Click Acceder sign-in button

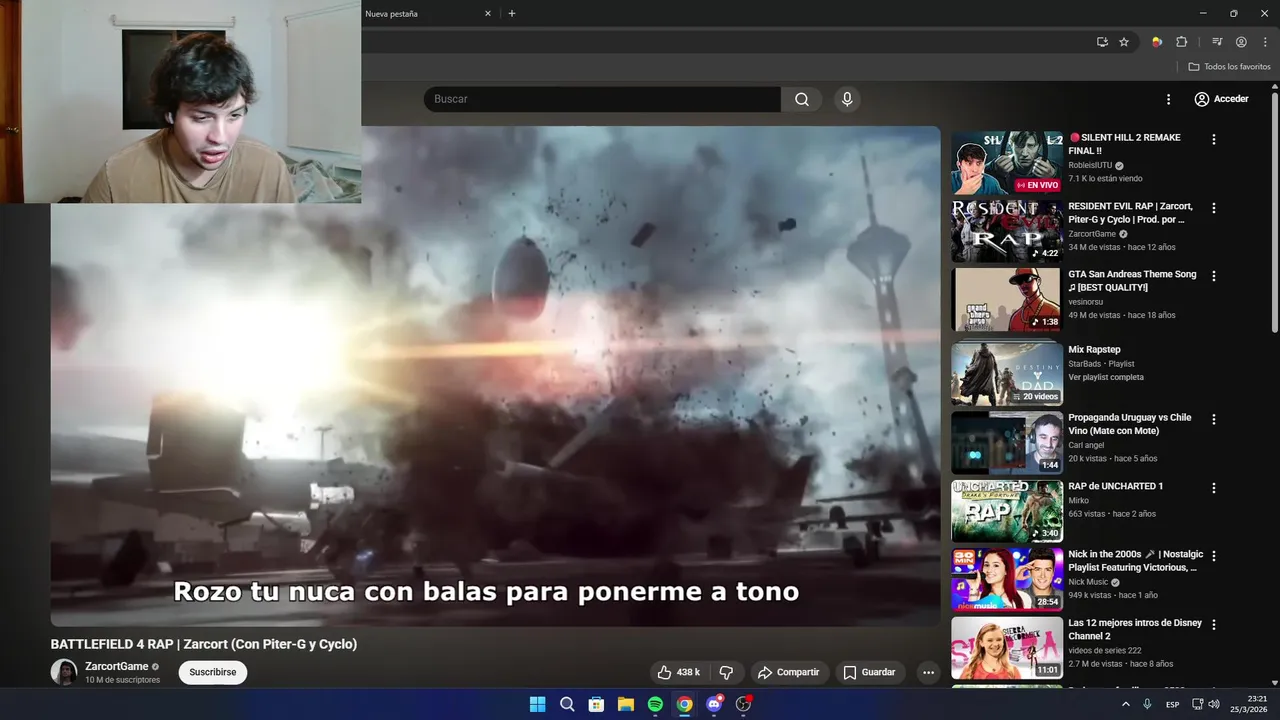[1221, 99]
